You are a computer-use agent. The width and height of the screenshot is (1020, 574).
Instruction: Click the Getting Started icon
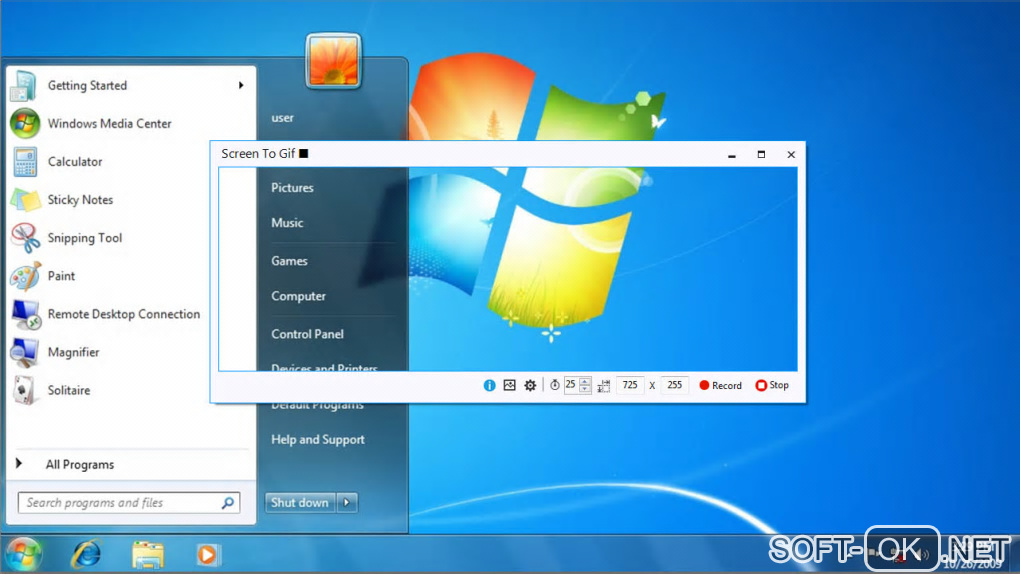23,86
